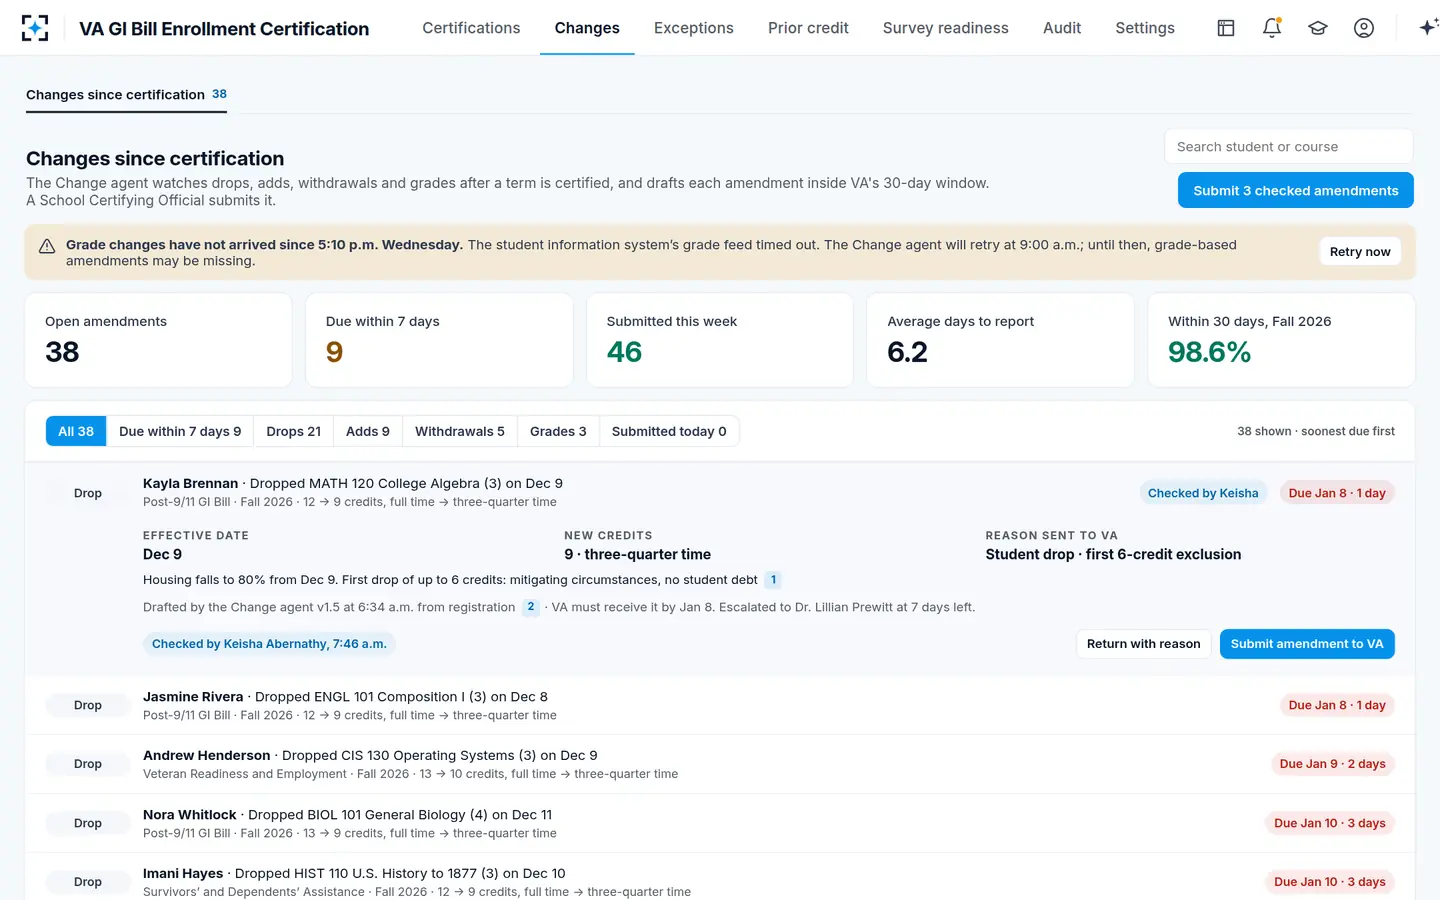Click Retry now in grade alert

click(x=1360, y=251)
